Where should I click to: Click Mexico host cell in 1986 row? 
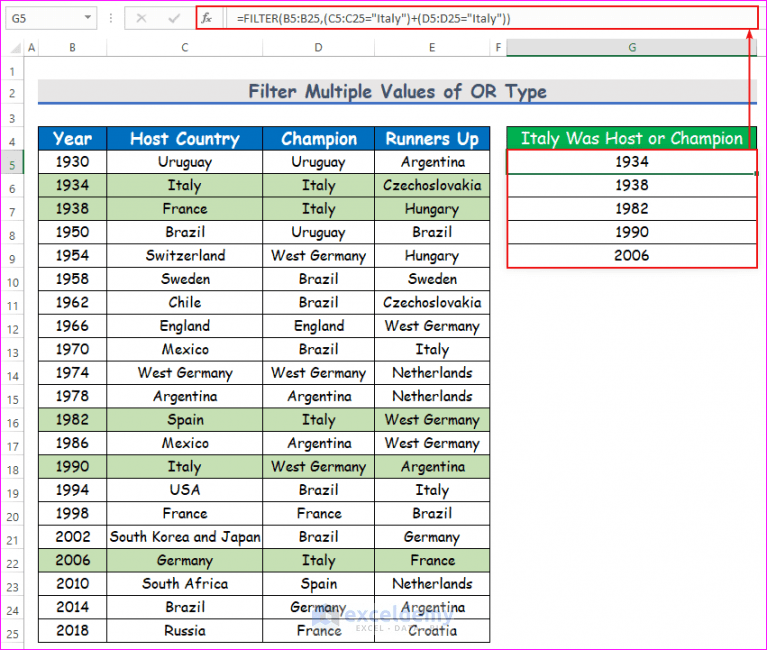(184, 443)
